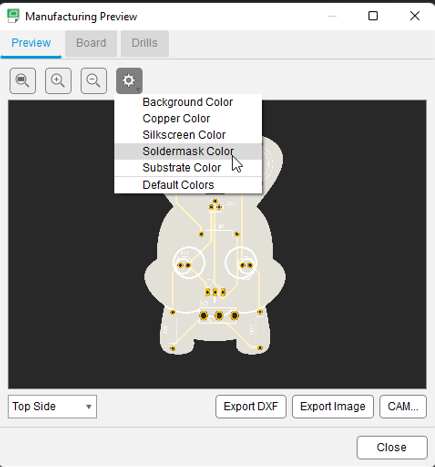
Task: Open the Drills tab
Action: [145, 43]
